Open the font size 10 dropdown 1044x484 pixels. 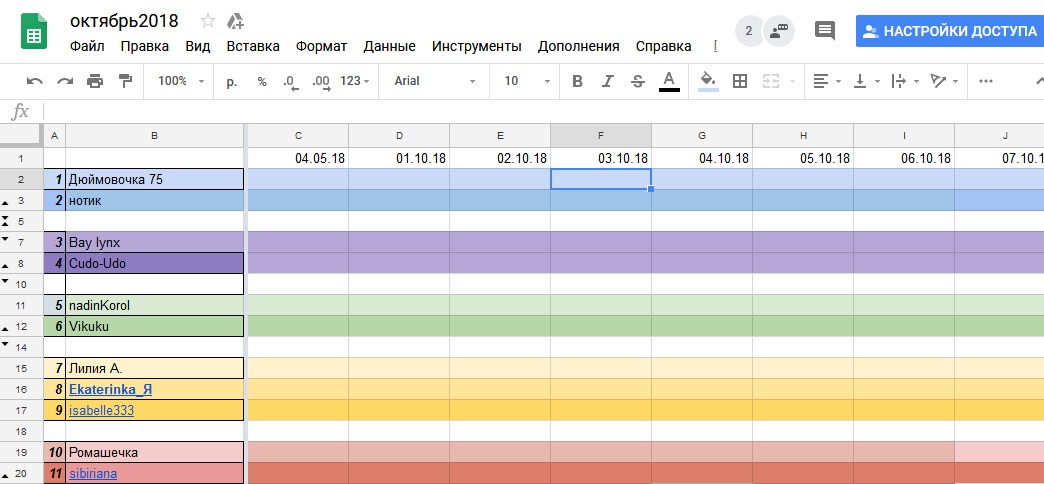(x=527, y=81)
